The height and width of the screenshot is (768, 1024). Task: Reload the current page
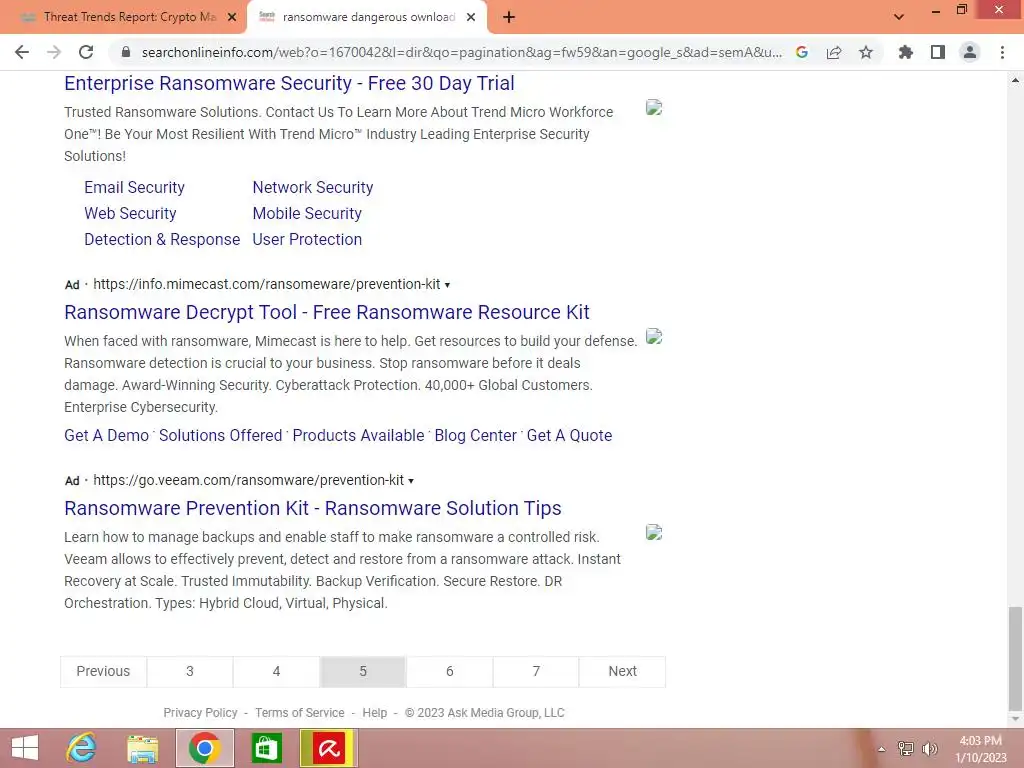pos(86,52)
